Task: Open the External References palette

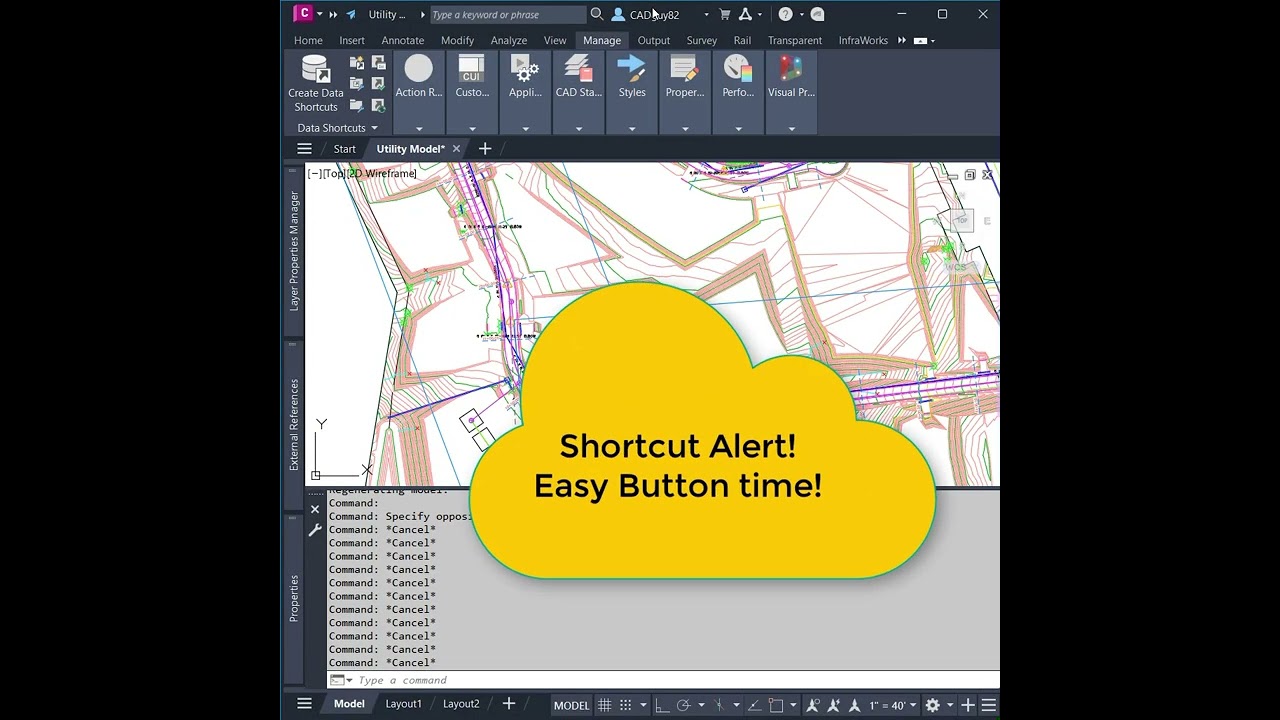Action: coord(294,424)
